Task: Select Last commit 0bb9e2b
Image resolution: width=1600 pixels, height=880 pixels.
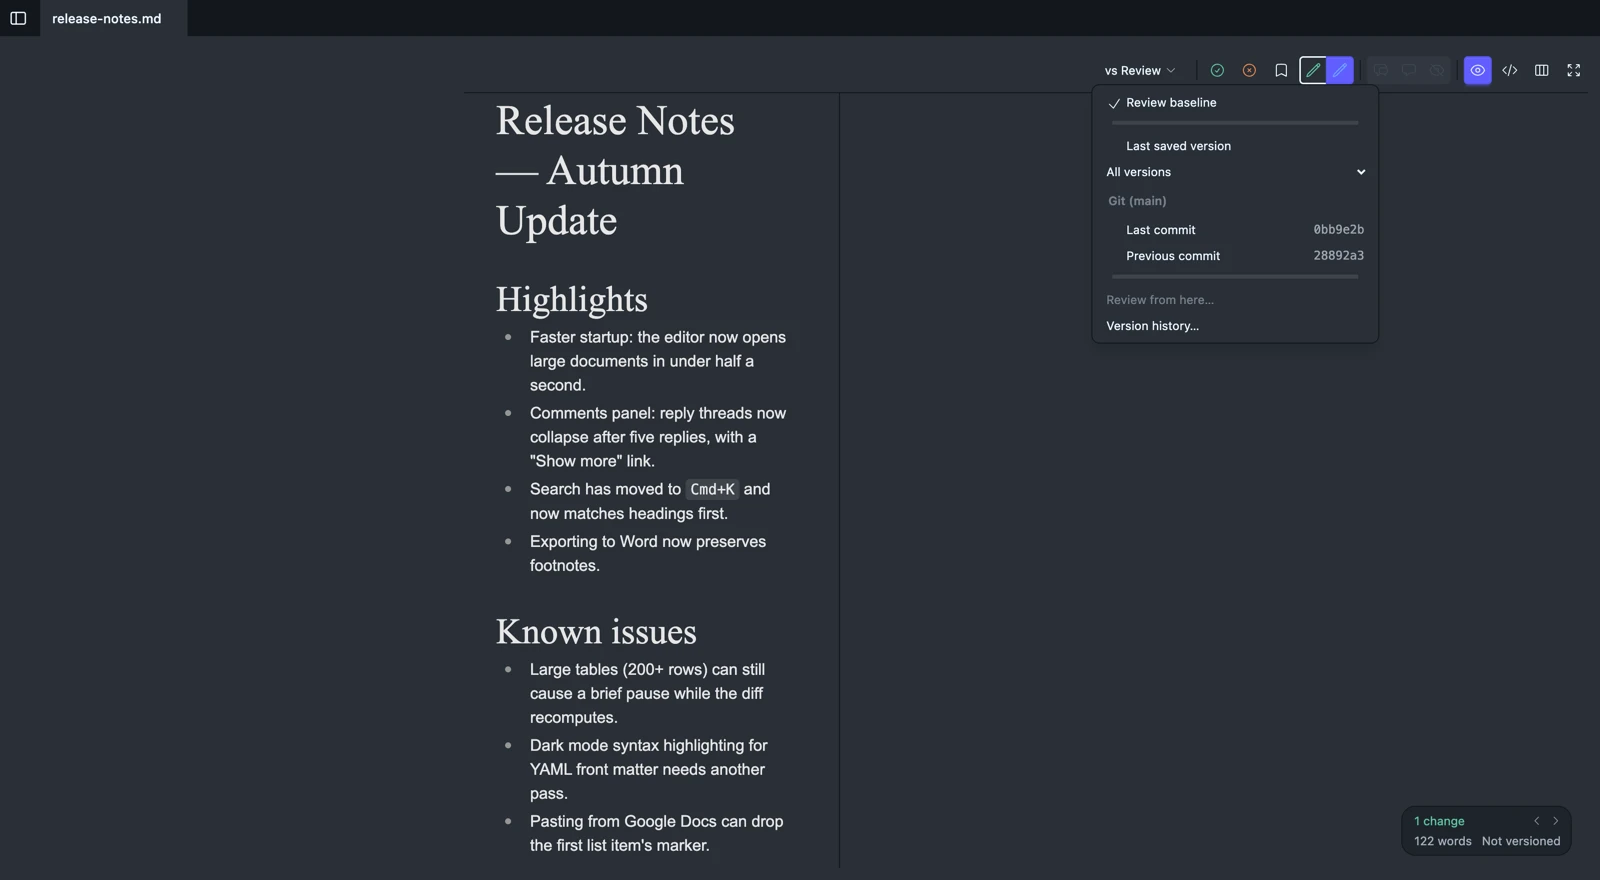Action: (1235, 230)
